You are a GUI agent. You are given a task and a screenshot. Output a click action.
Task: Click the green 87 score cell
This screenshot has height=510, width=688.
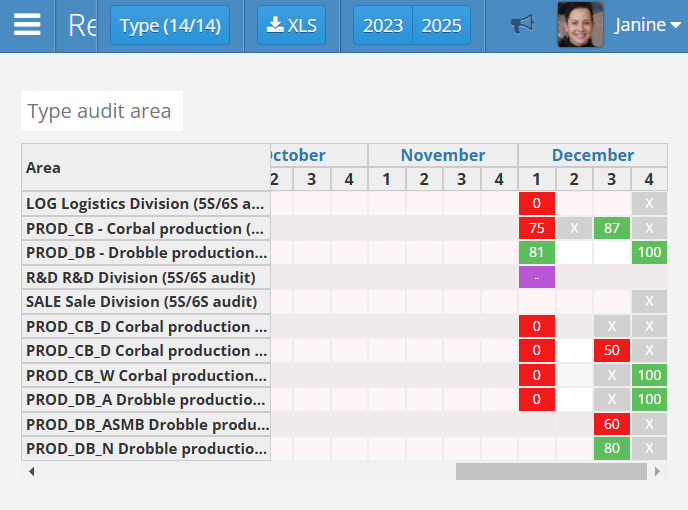click(611, 228)
